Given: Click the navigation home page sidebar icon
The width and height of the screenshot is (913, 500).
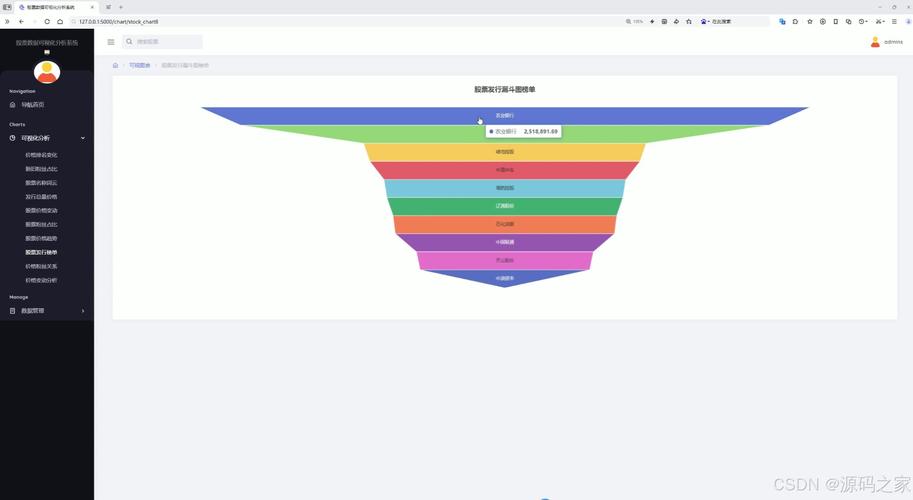Looking at the screenshot, I should pyautogui.click(x=13, y=105).
